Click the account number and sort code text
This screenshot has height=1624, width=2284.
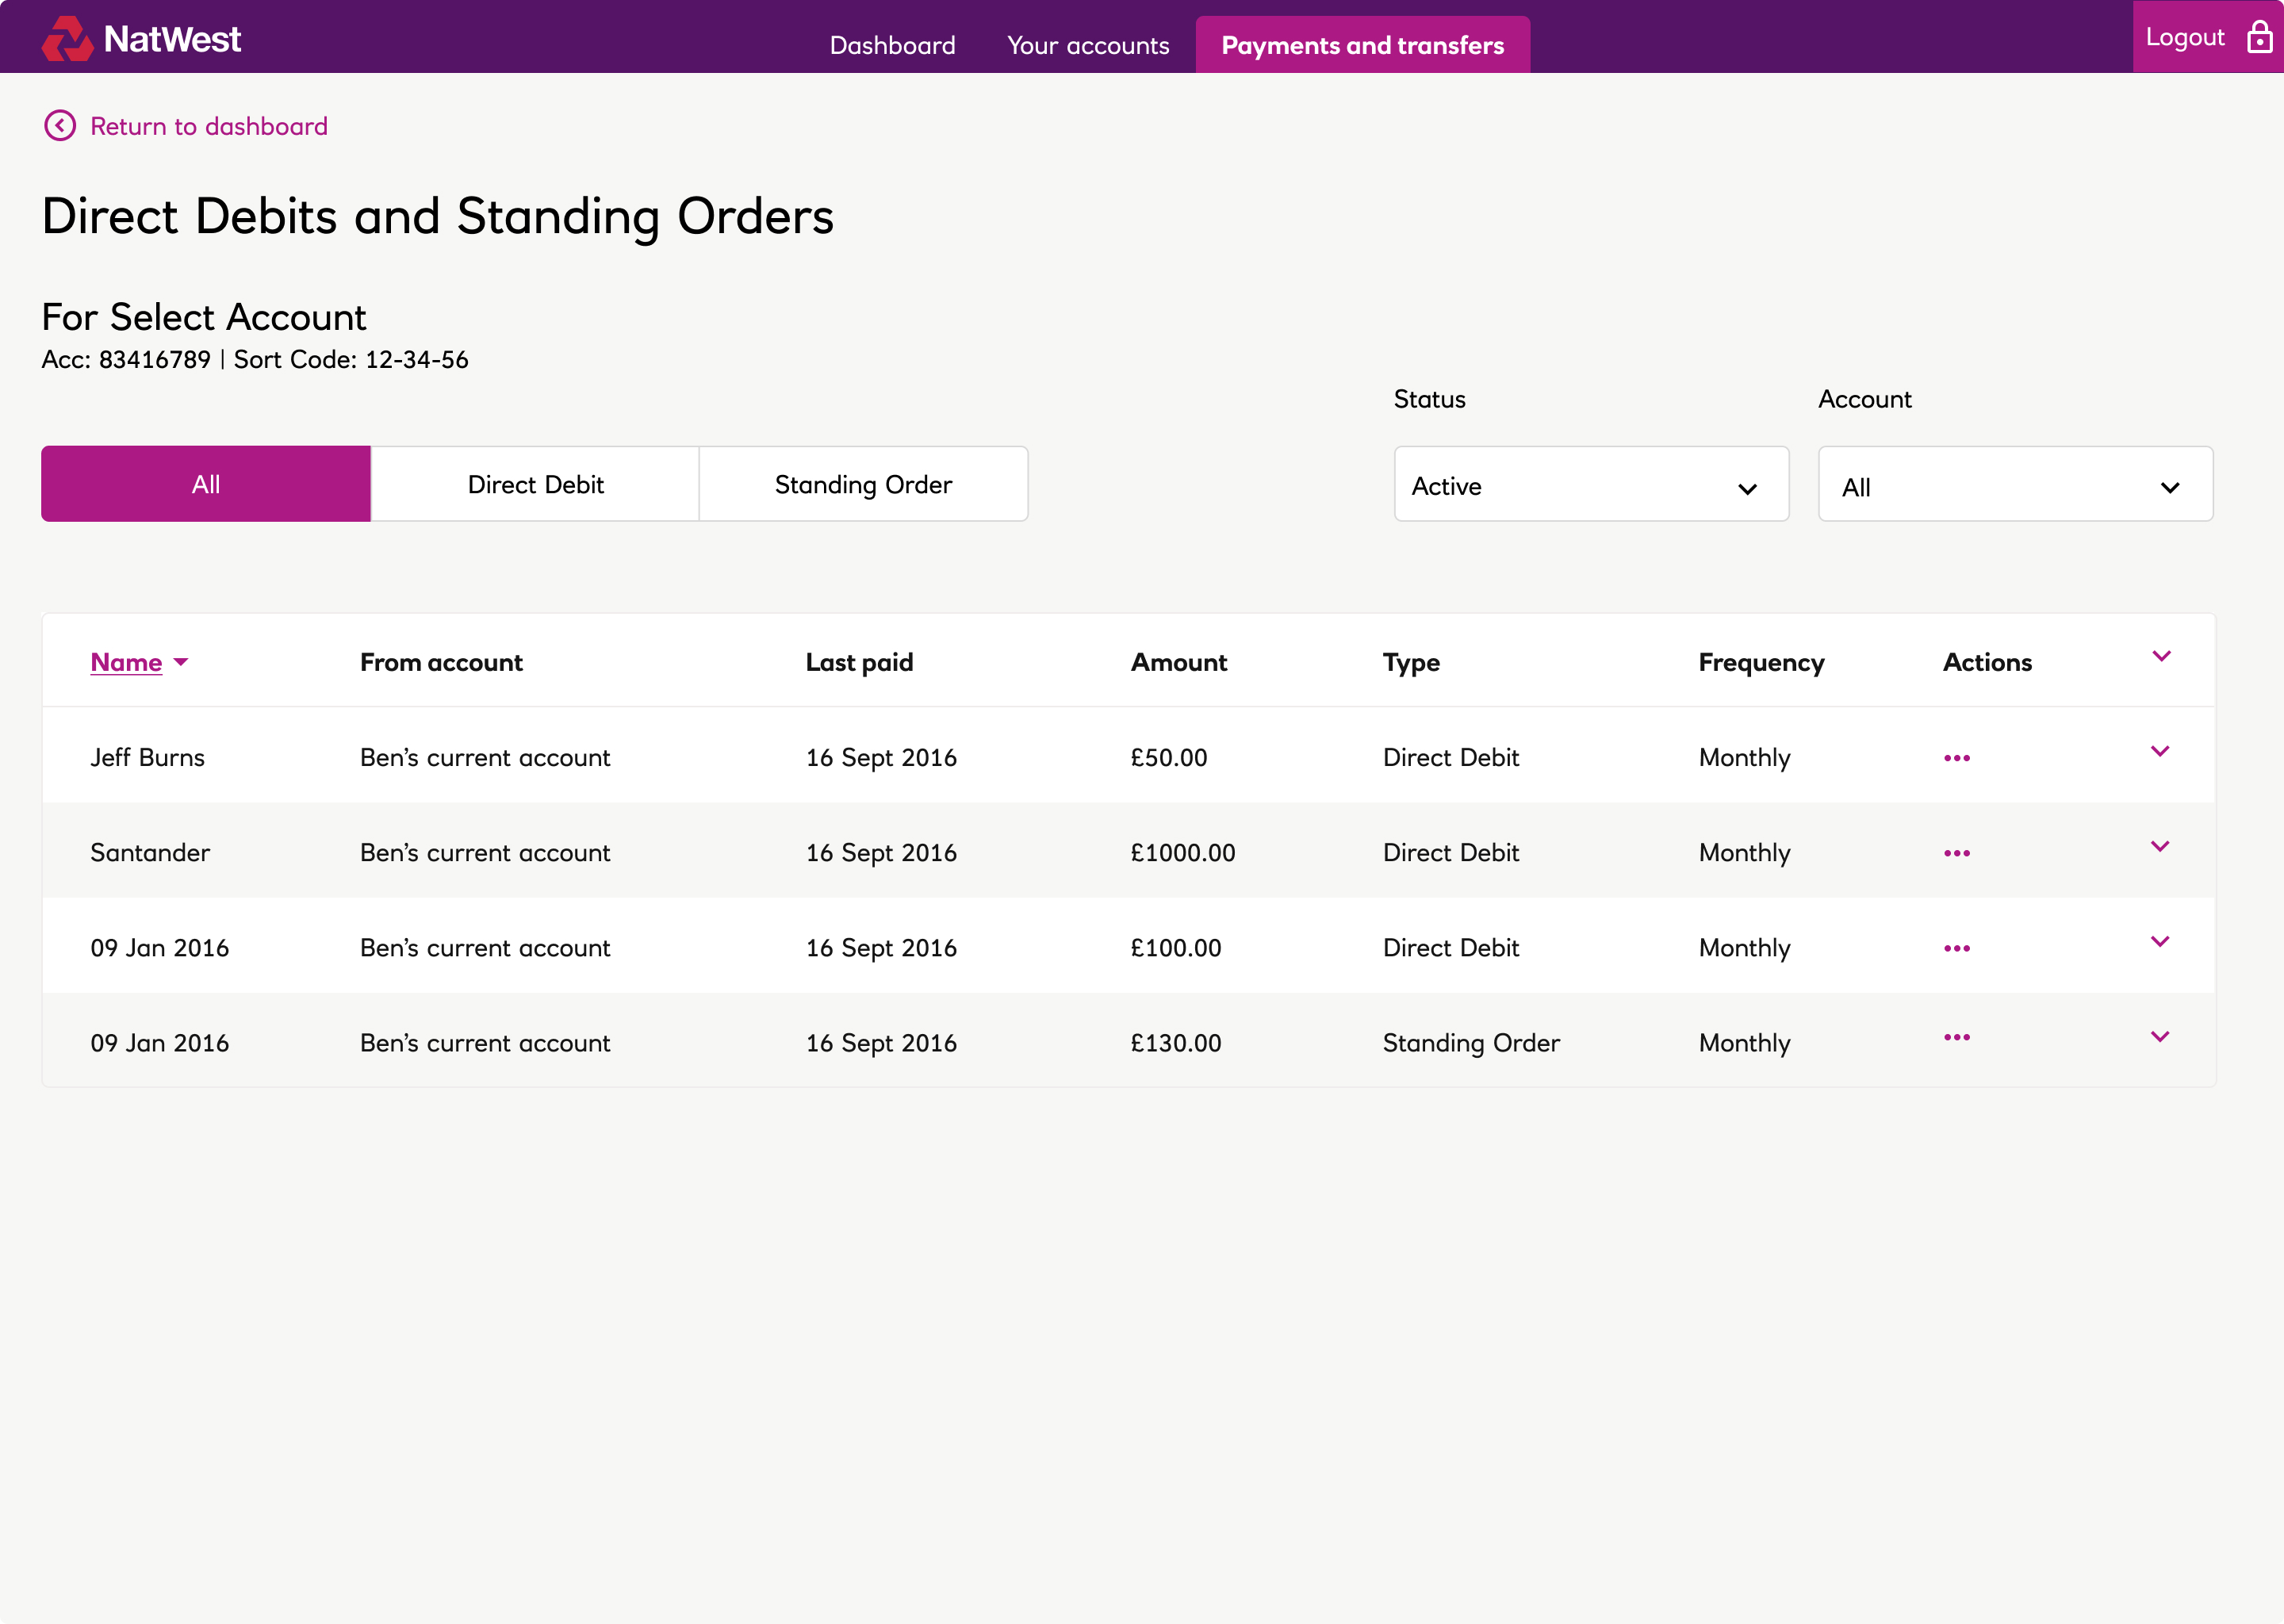[255, 359]
